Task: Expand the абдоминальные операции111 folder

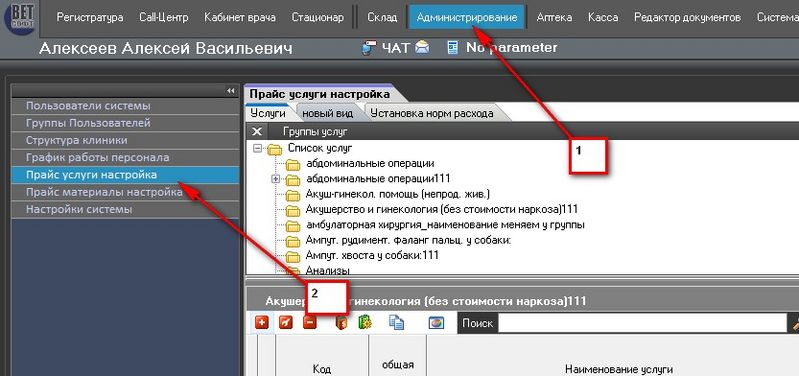Action: point(276,179)
